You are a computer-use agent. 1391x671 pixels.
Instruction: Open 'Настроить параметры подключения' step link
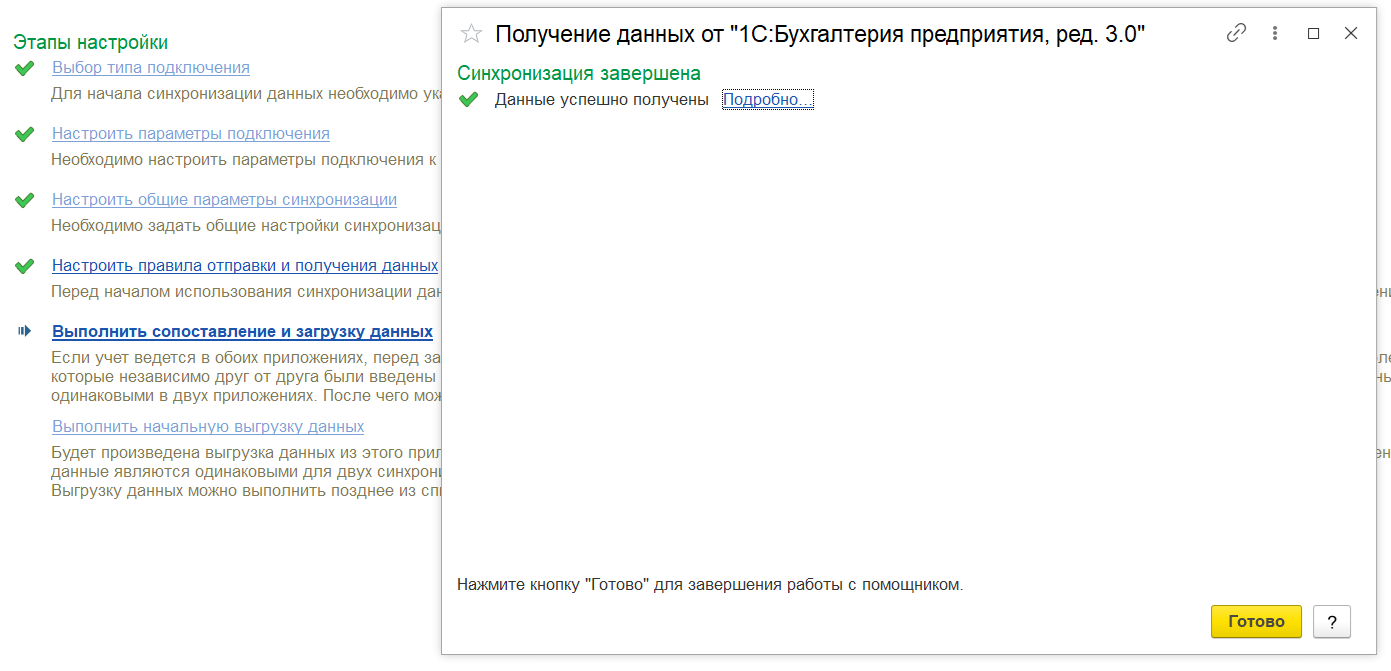[191, 134]
